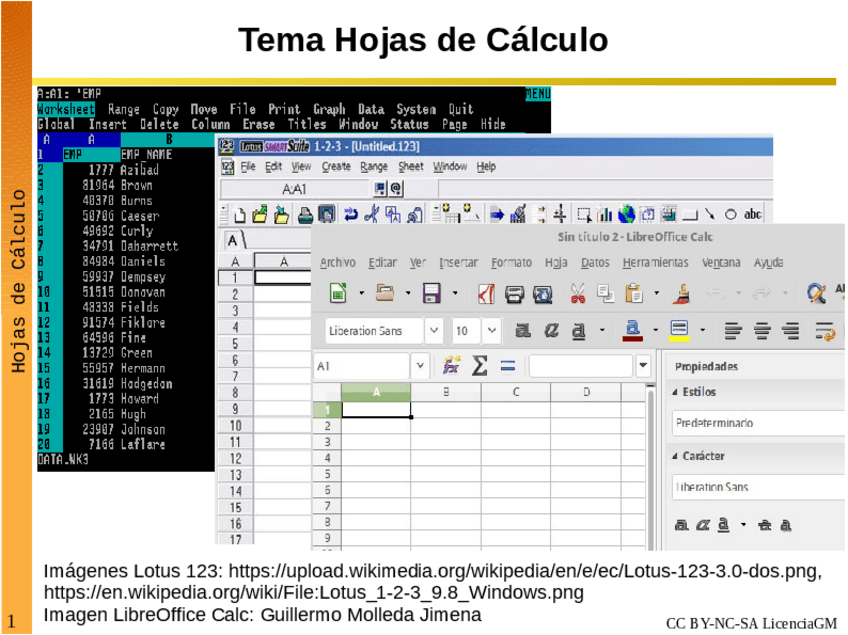Export as PDF icon in LibreOffice toolbar
848x635 pixels.
point(486,294)
